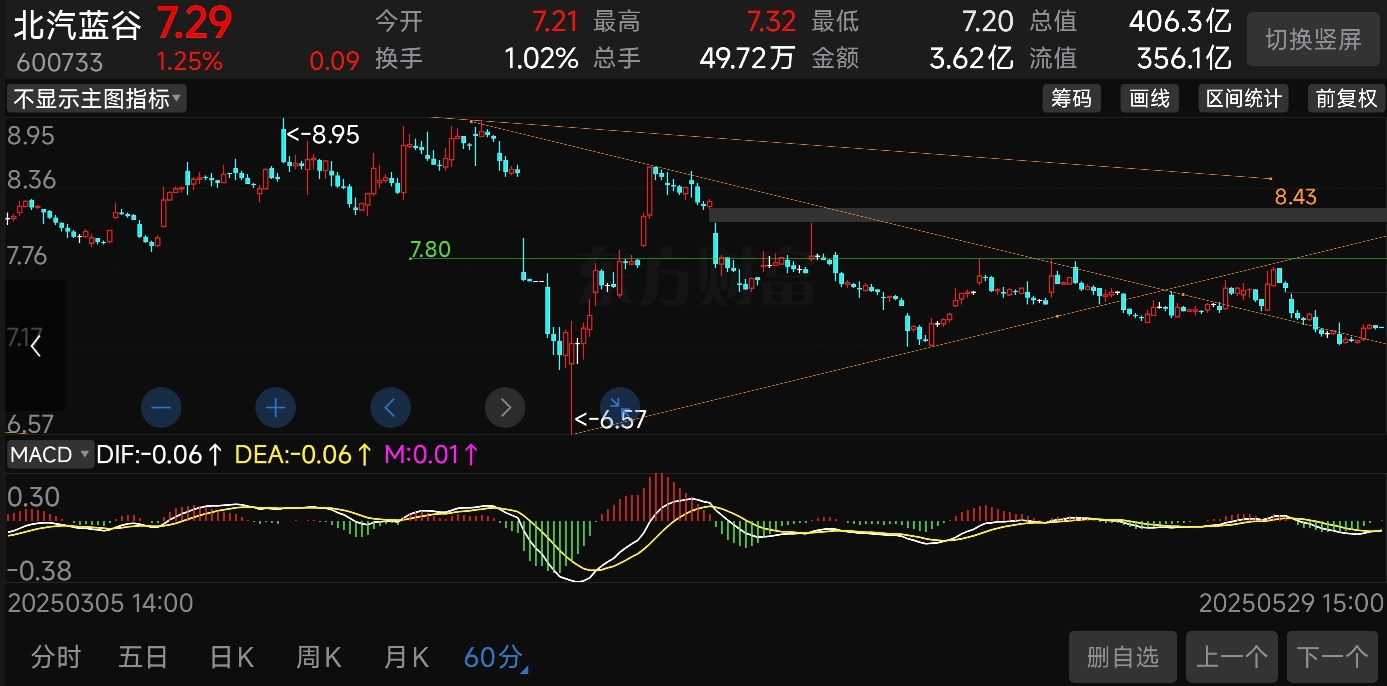Click percent change 1.25%
Screen dimensions: 1387x686
click(x=189, y=62)
